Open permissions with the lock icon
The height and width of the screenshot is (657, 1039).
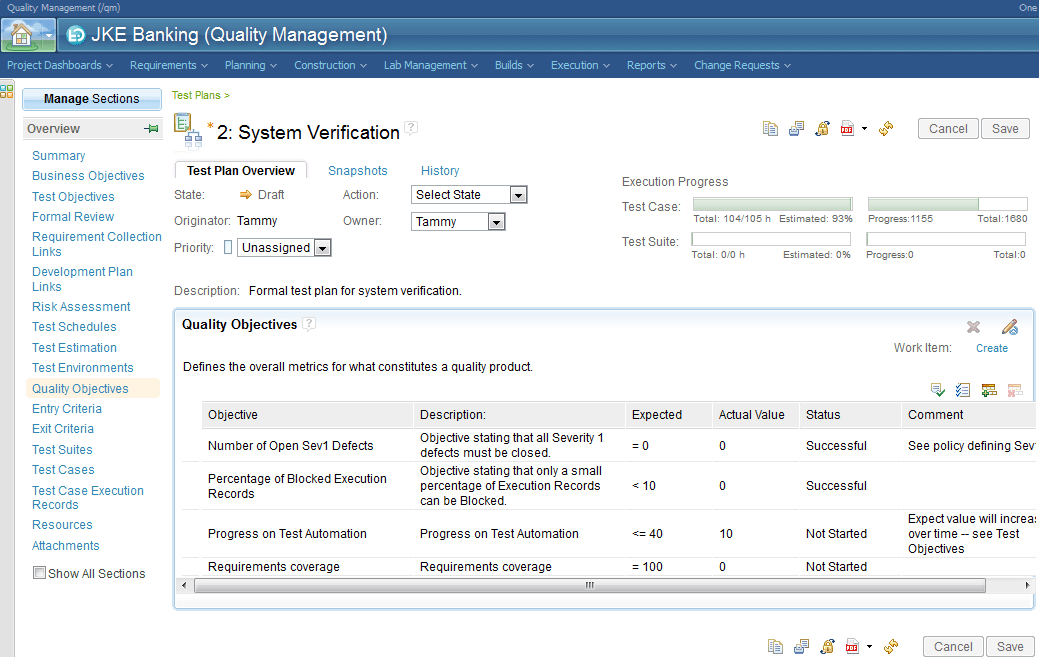pyautogui.click(x=822, y=128)
